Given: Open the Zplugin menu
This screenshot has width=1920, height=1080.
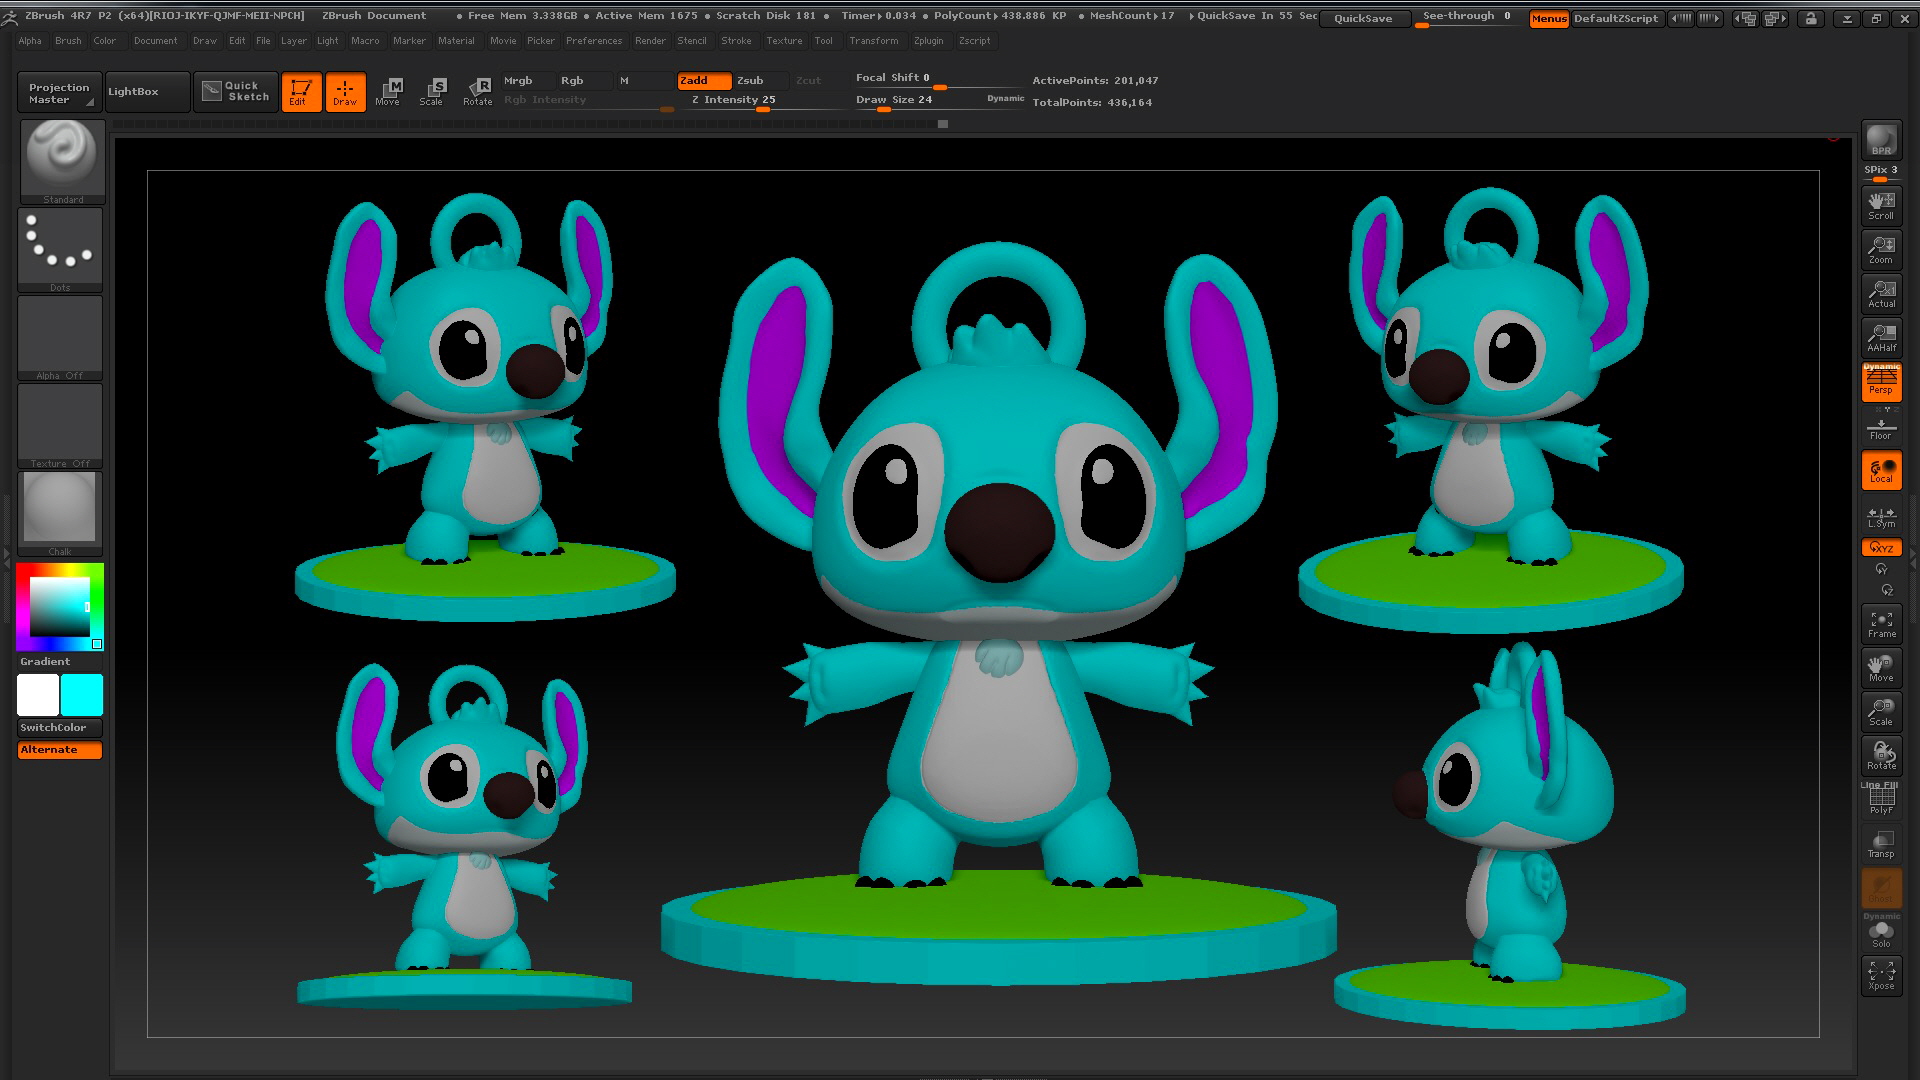Looking at the screenshot, I should coord(928,41).
